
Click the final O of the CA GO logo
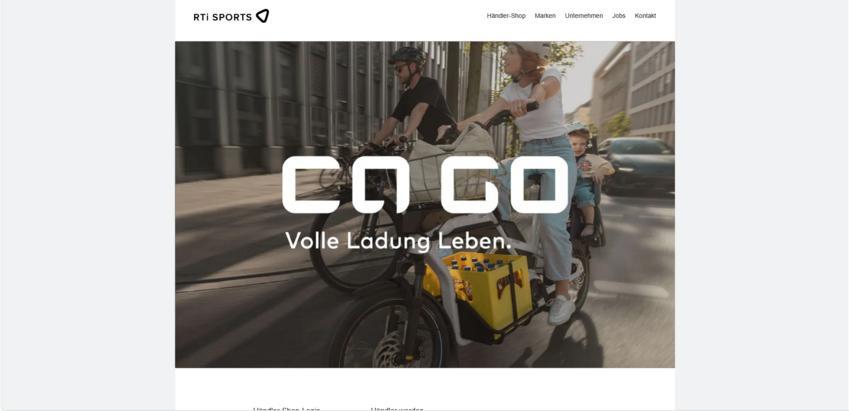pos(539,185)
